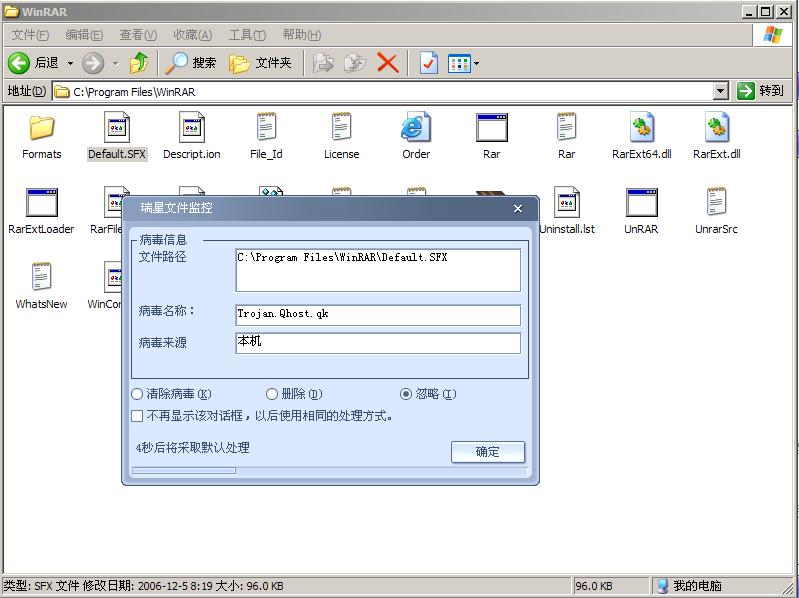The width and height of the screenshot is (799, 598).
Task: Click the Move To toolbar icon
Action: coord(323,63)
